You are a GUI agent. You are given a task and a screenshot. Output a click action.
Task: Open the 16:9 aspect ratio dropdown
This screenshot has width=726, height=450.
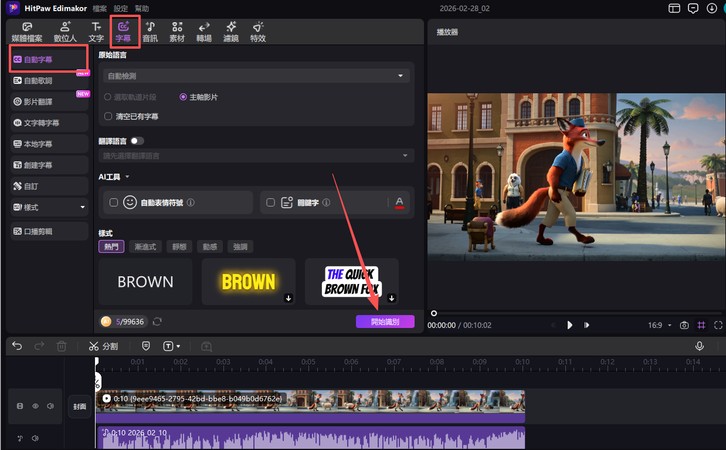[659, 325]
